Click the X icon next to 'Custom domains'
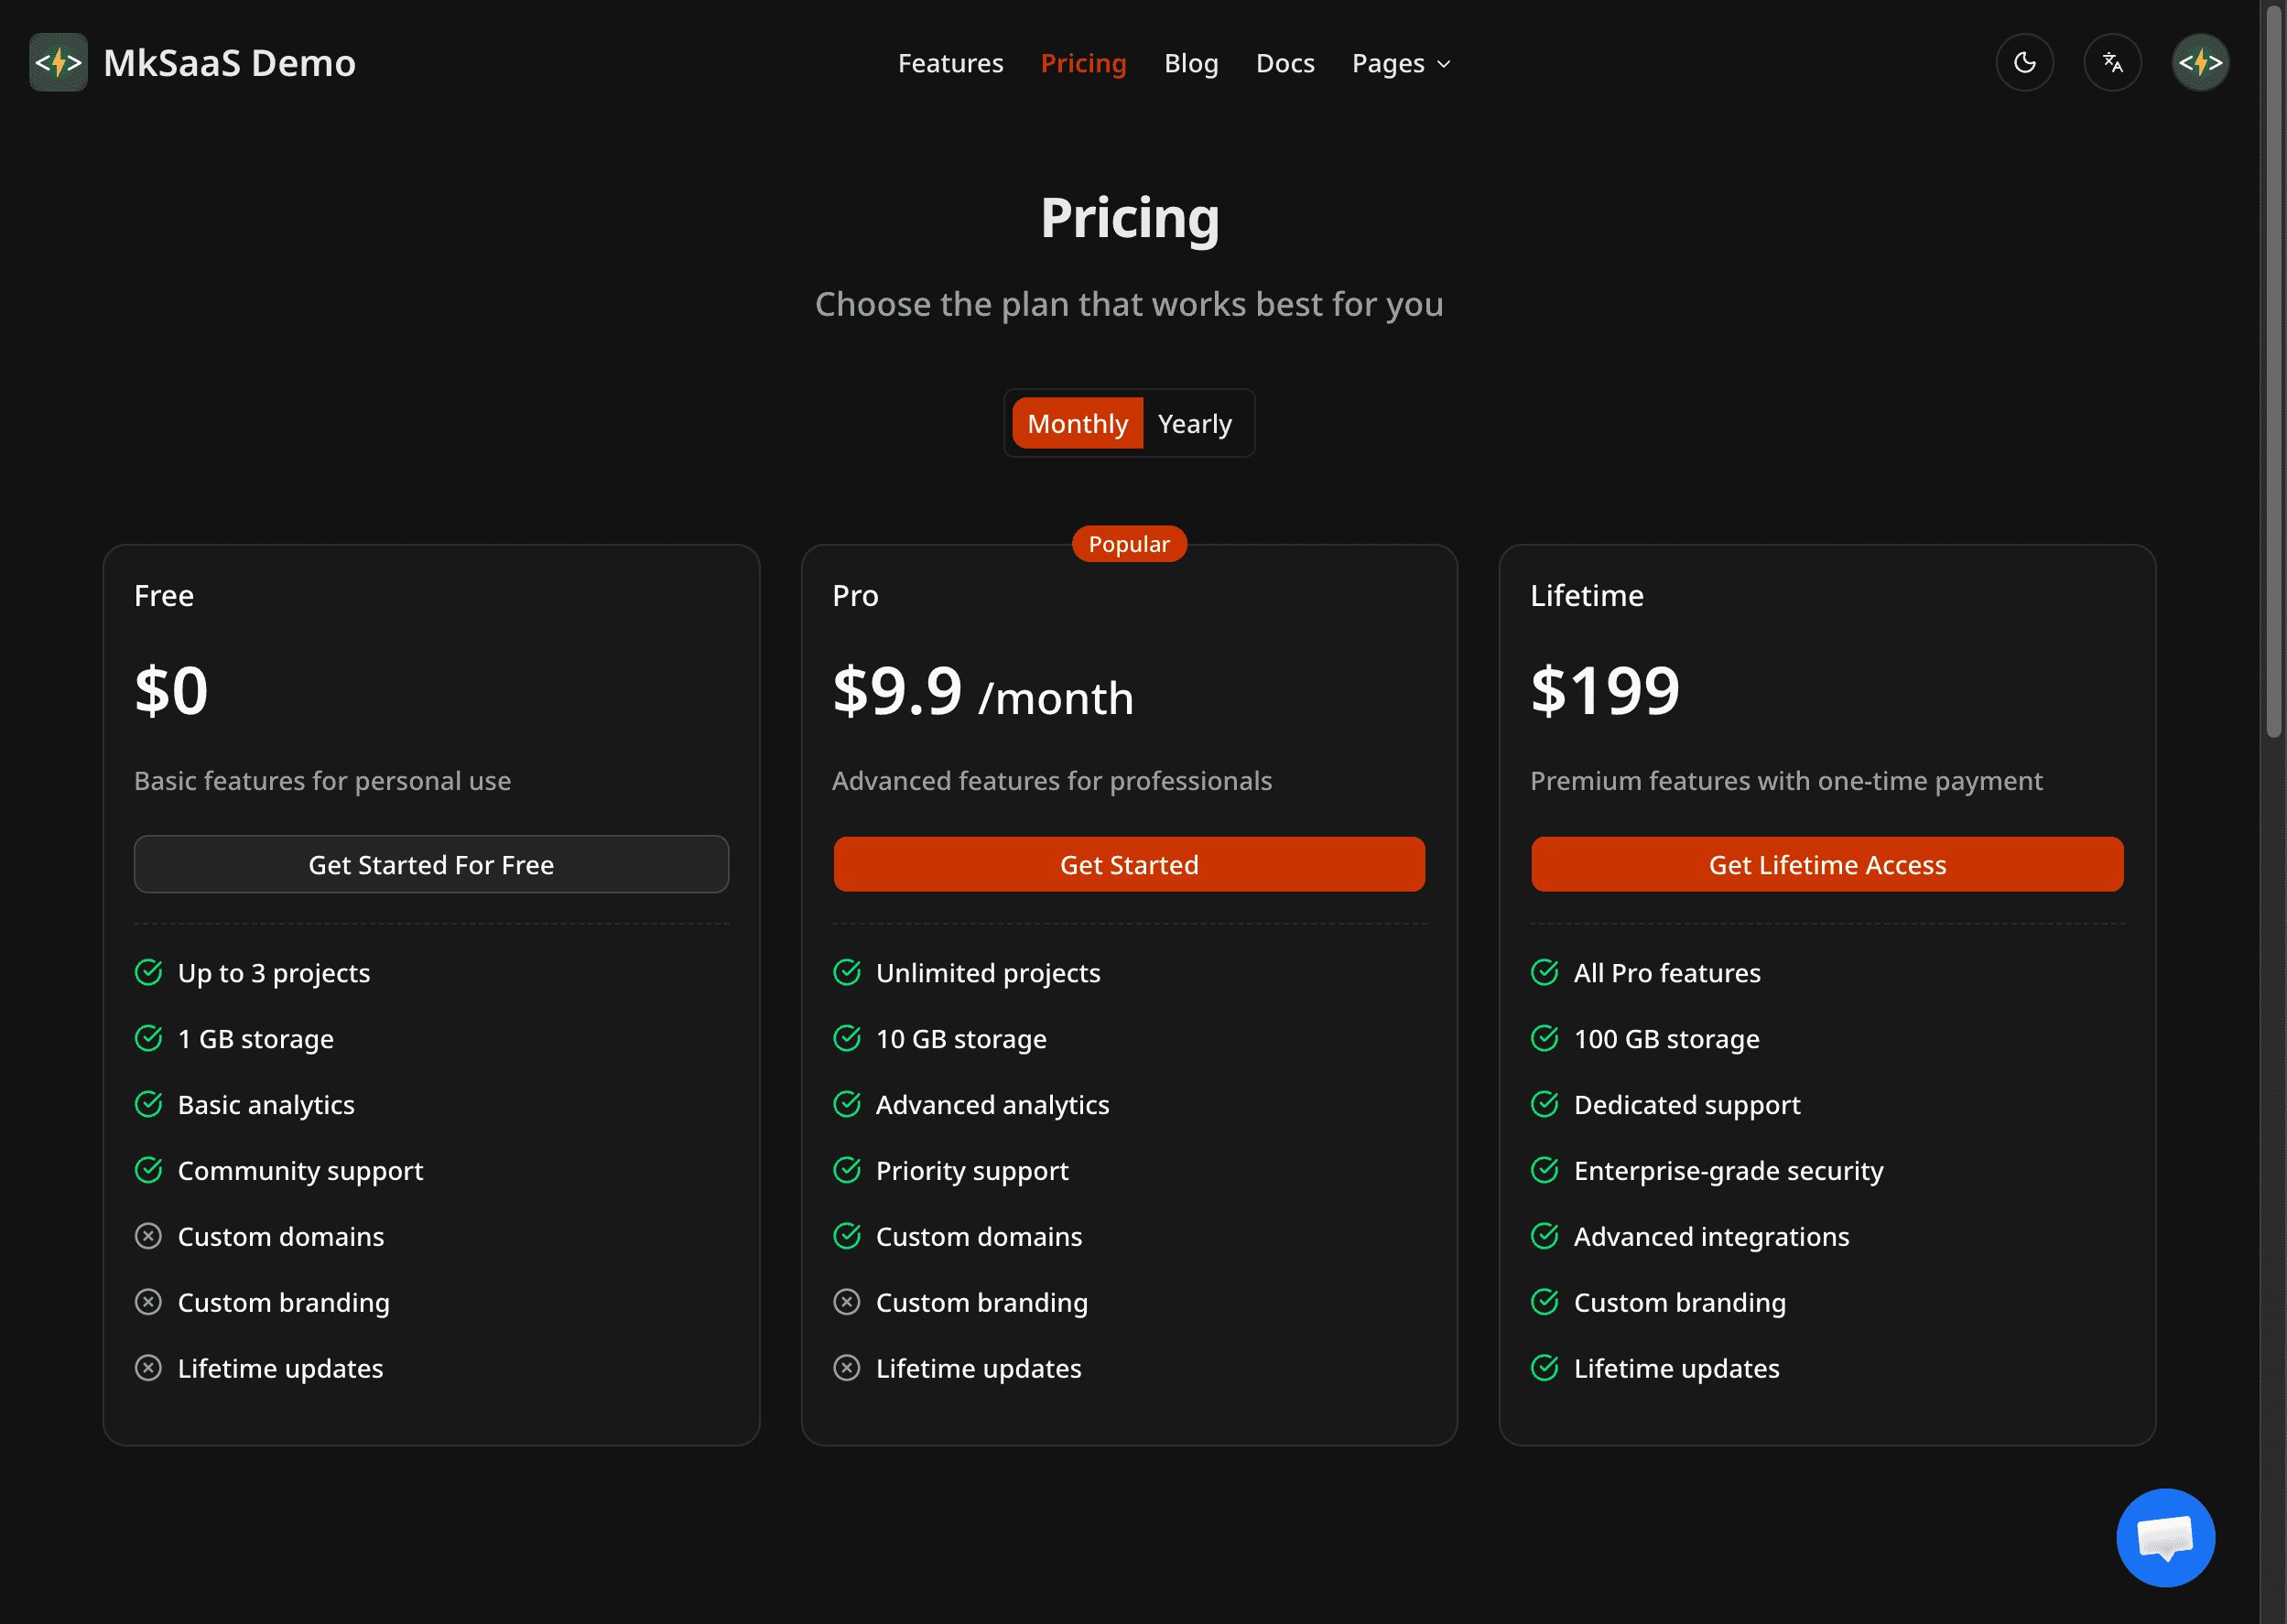This screenshot has width=2287, height=1624. pos(148,1236)
